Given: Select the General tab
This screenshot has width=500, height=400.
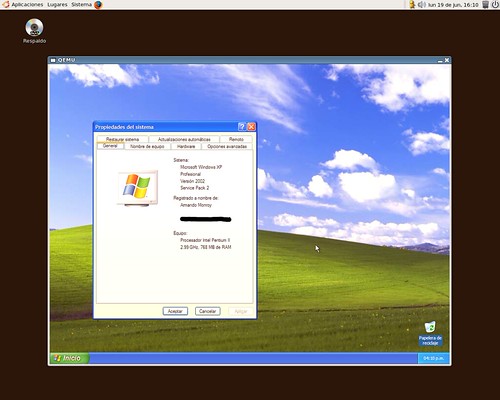Looking at the screenshot, I should point(110,146).
